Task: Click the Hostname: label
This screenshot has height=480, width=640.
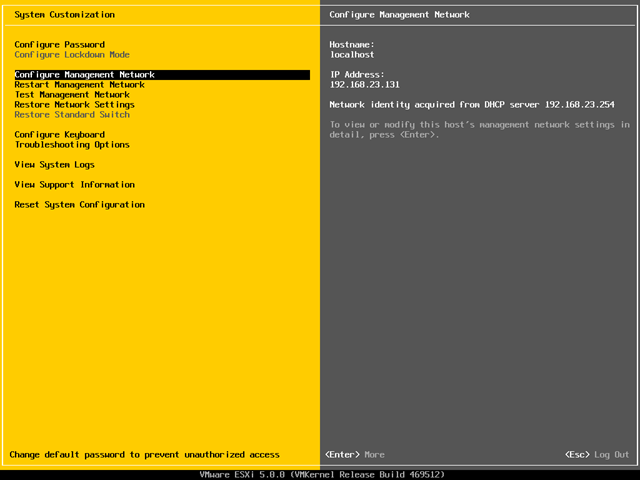Action: coord(352,44)
